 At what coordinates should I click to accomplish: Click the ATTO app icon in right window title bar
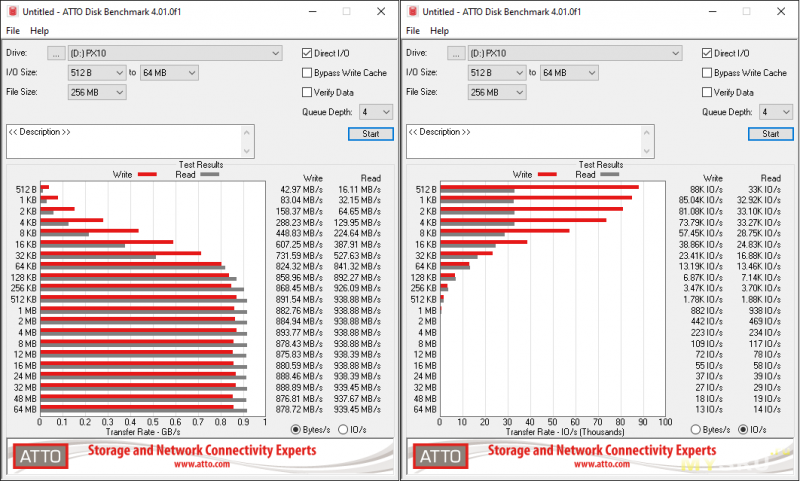(414, 11)
